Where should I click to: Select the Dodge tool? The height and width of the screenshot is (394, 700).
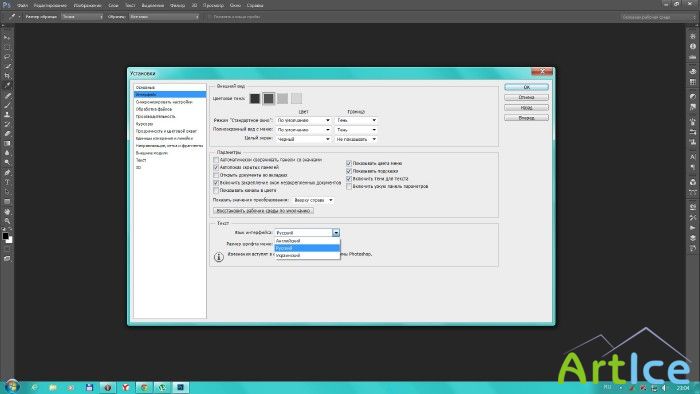coord(7,162)
